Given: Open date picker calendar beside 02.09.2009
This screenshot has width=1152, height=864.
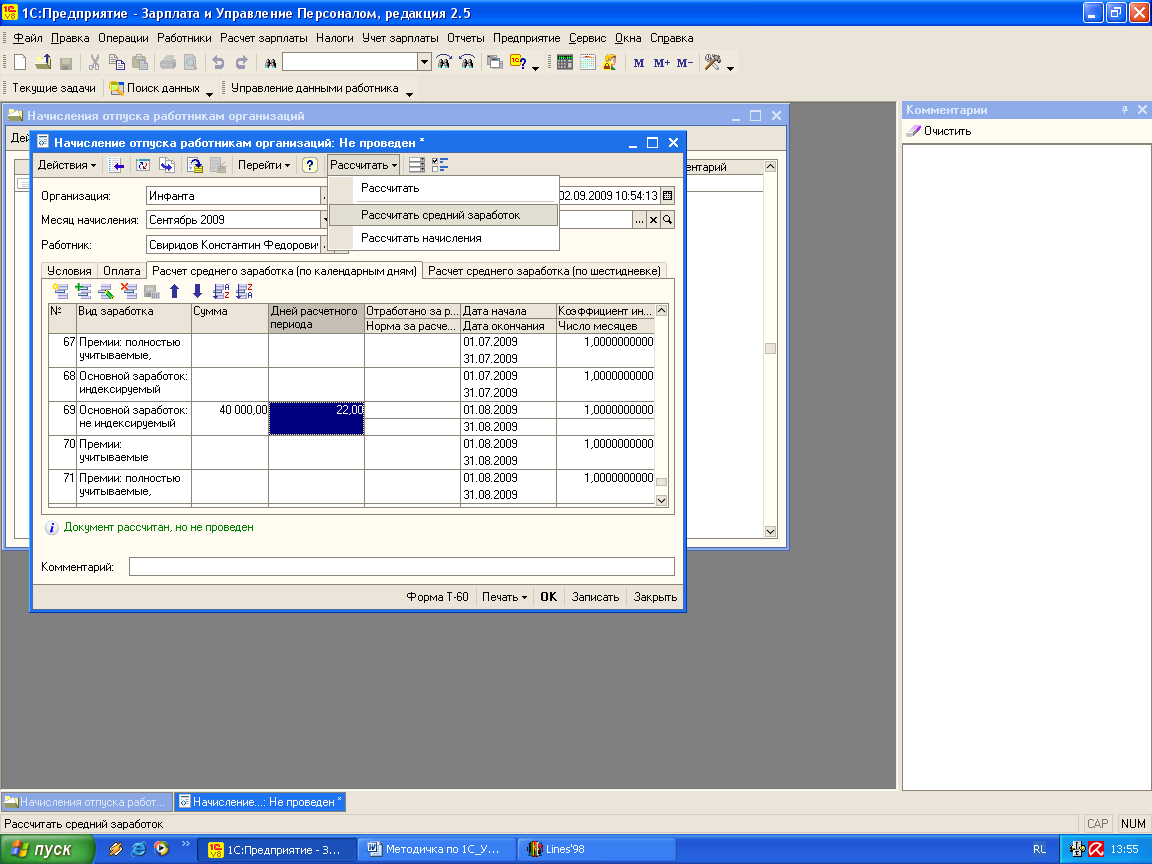Looking at the screenshot, I should pyautogui.click(x=667, y=195).
